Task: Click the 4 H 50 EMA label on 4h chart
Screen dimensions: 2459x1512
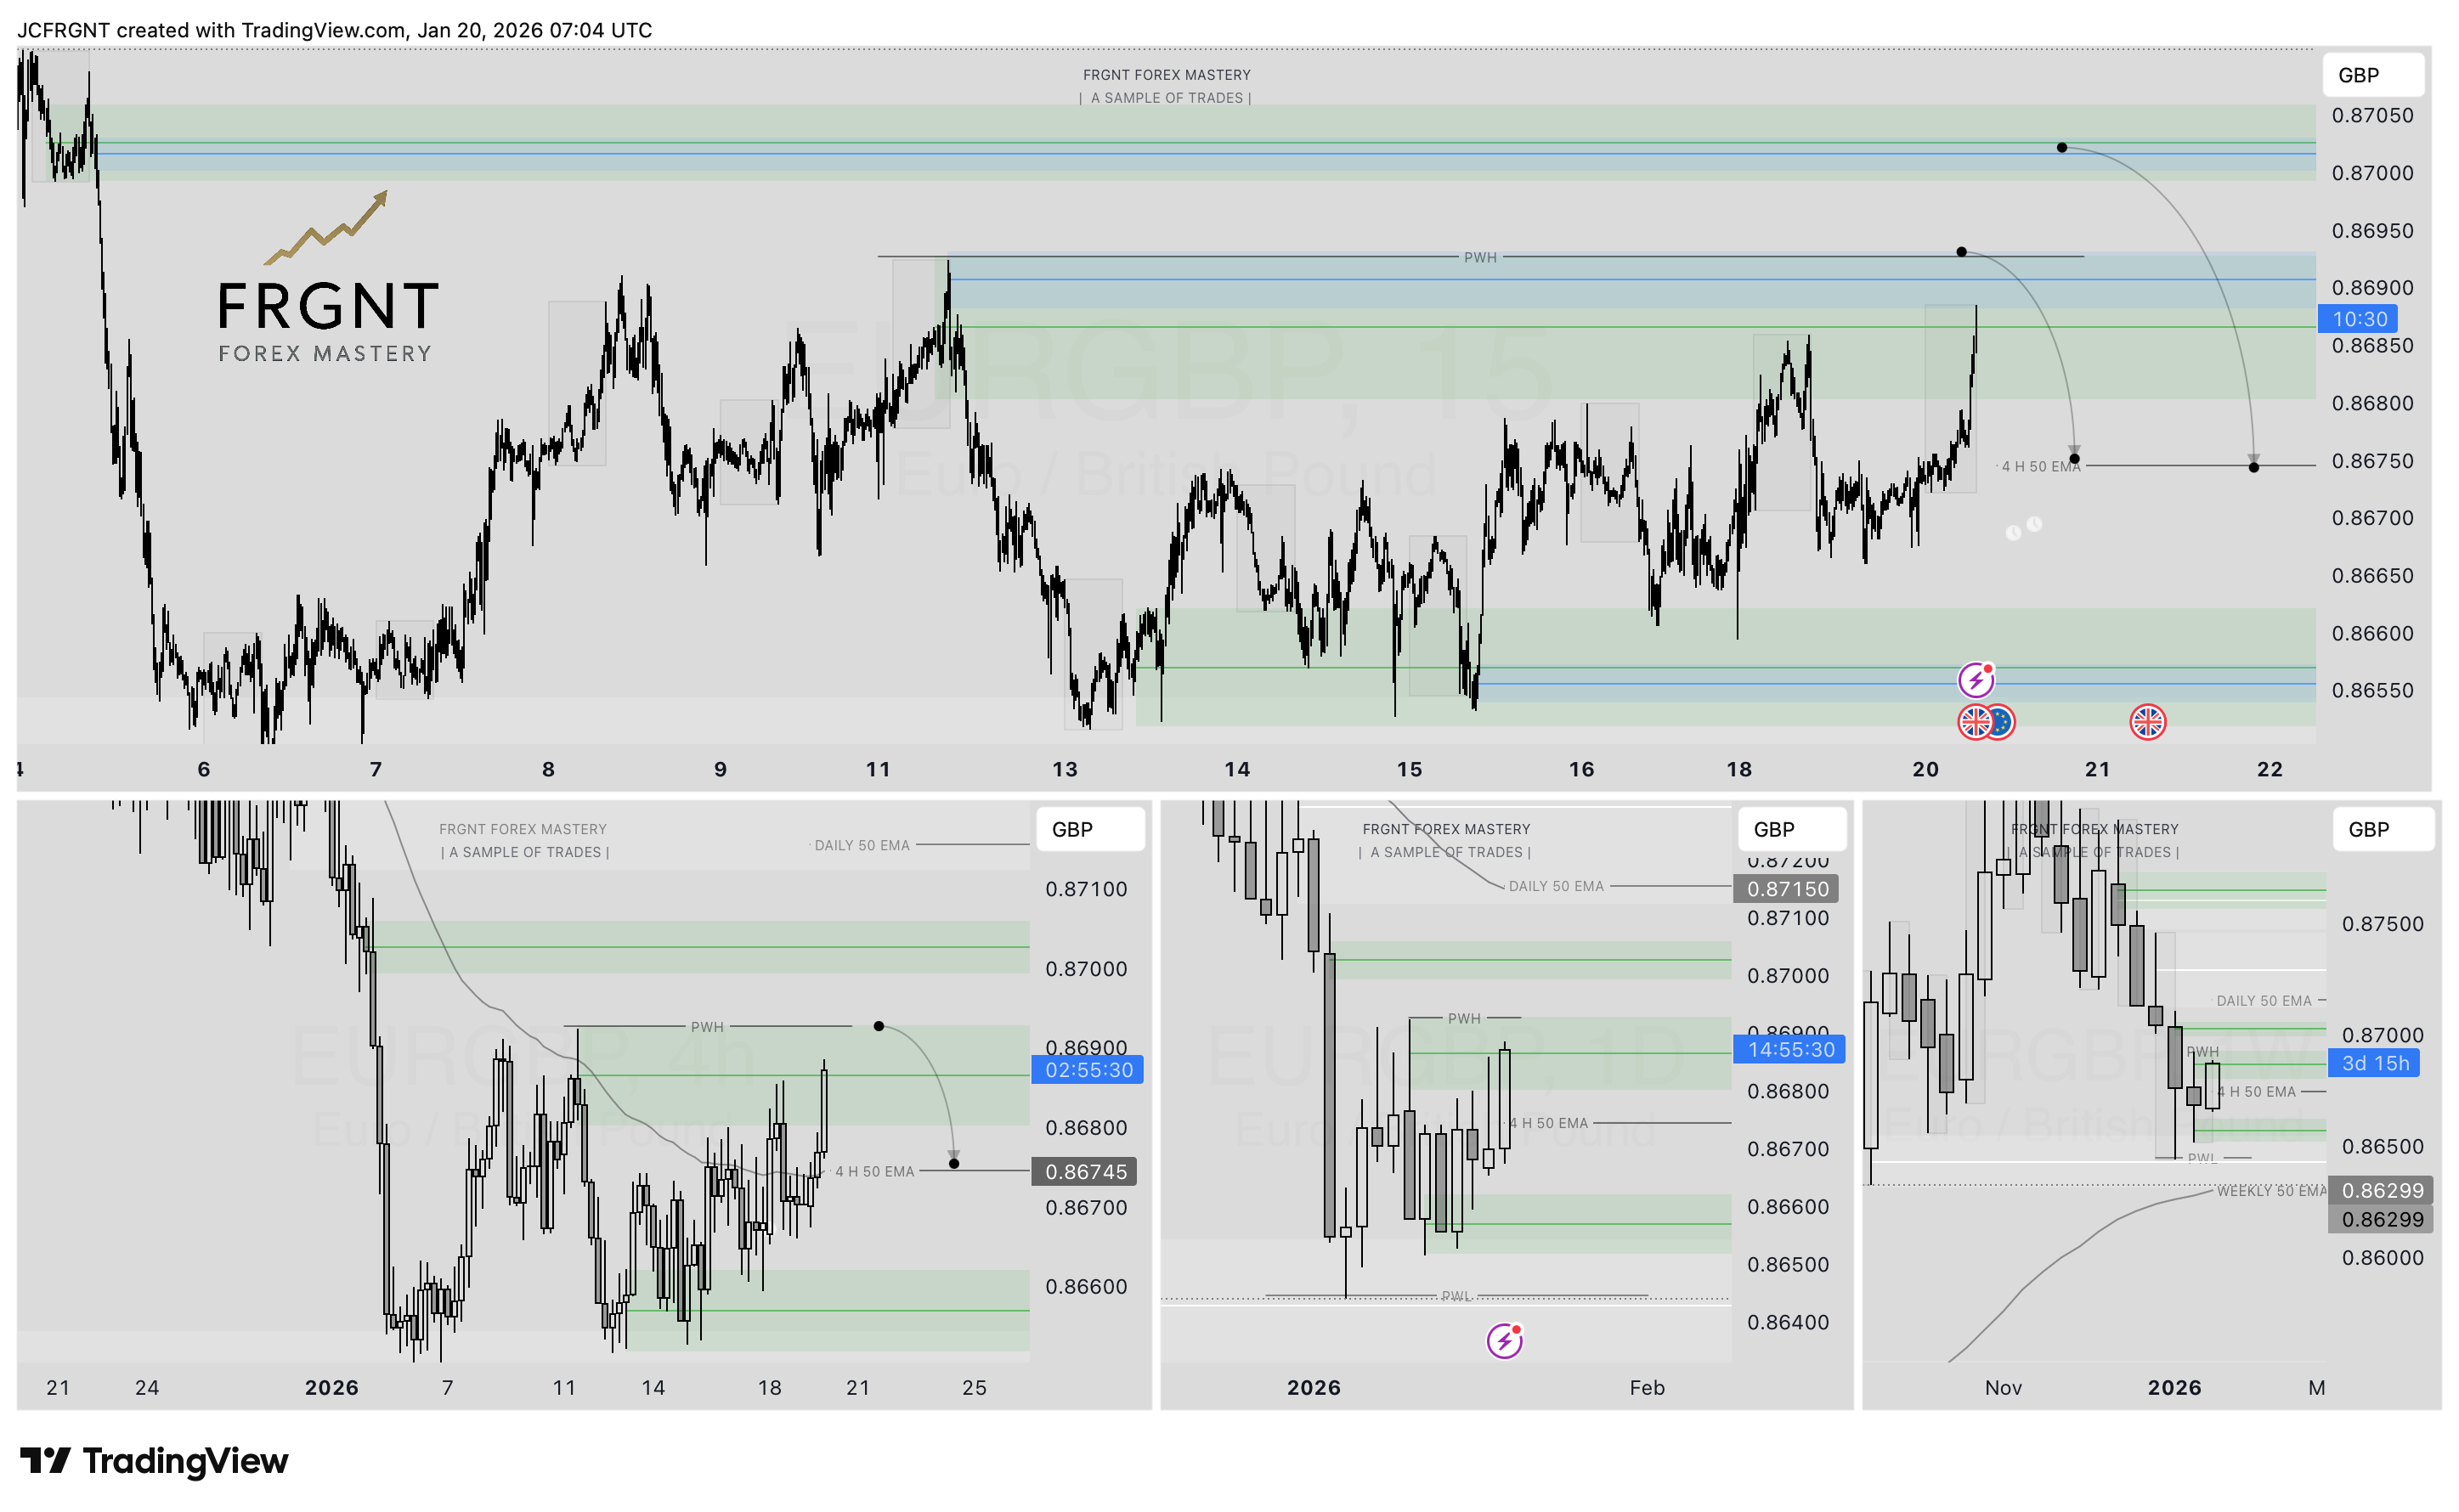Action: pos(875,1171)
